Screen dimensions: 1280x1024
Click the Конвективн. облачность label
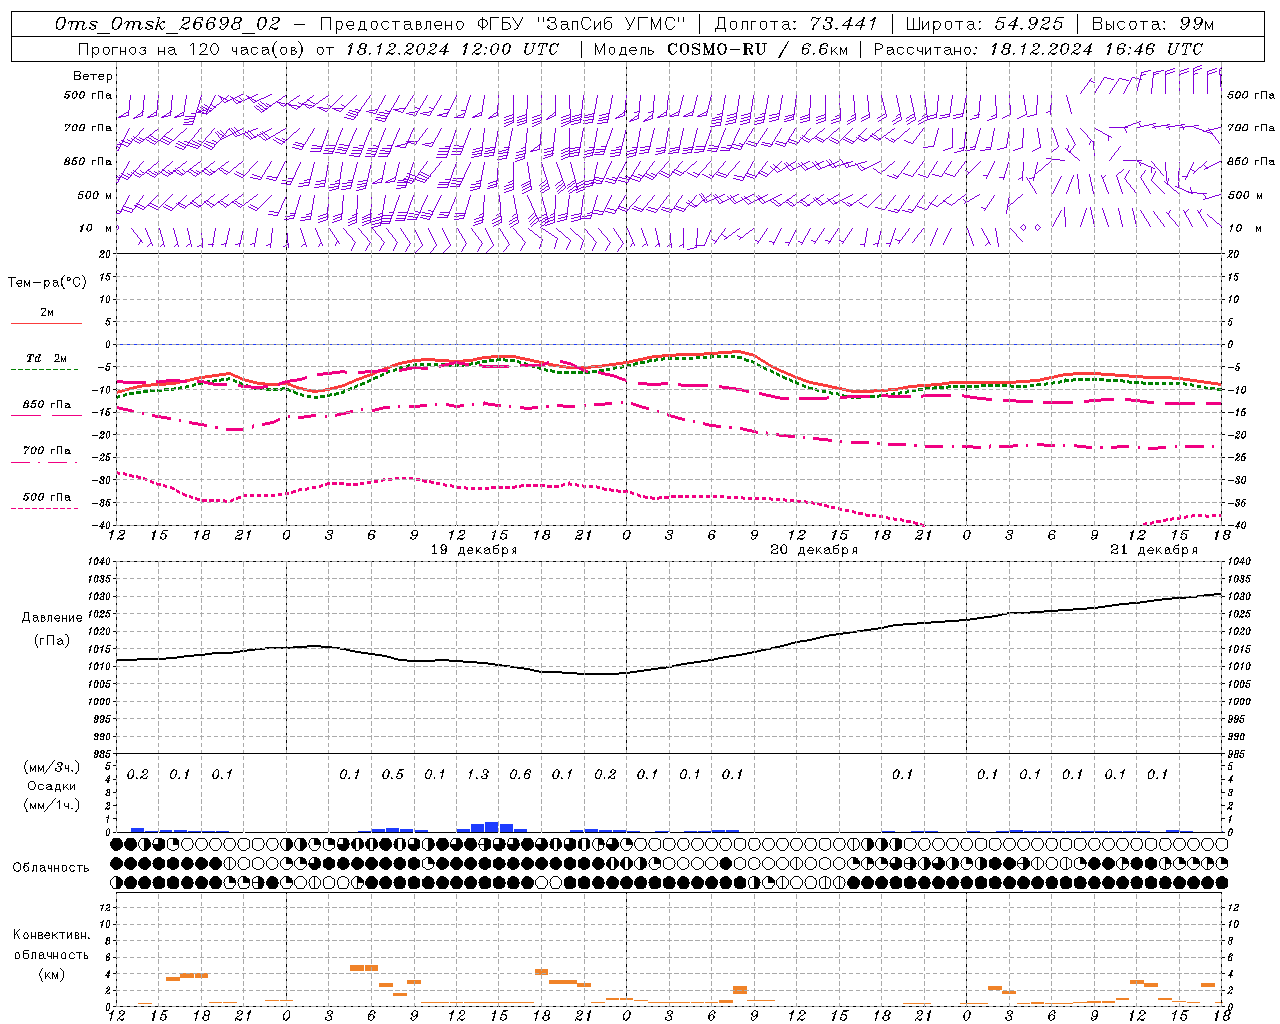51,945
